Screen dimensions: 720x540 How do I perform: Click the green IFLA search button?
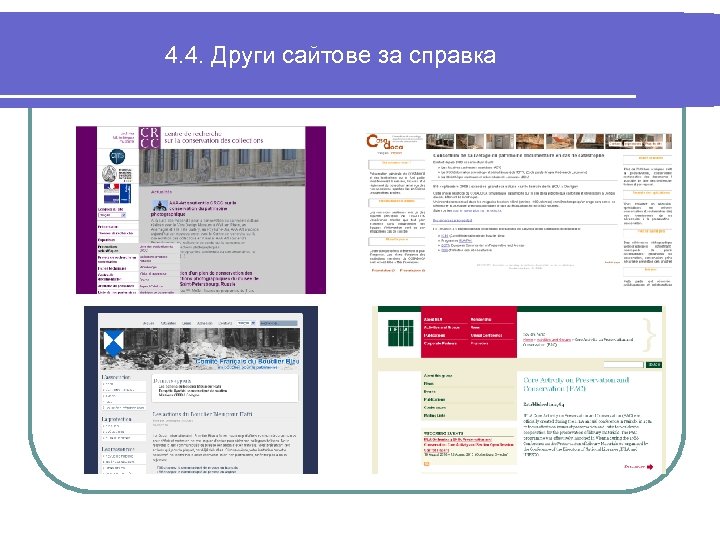(653, 365)
